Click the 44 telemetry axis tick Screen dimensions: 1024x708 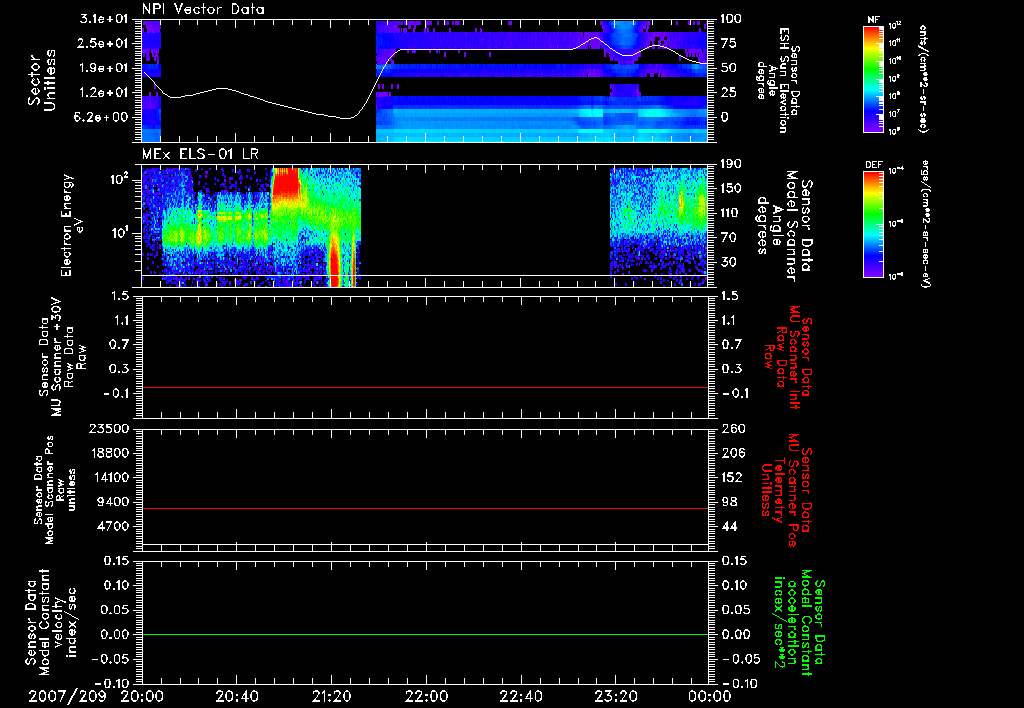728,527
